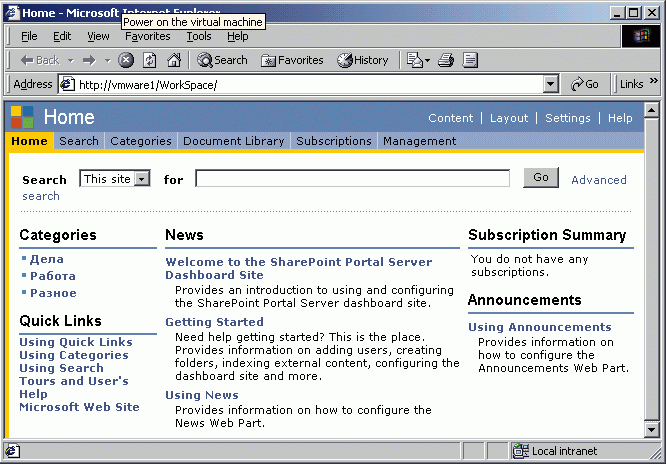Open the Using Categories link
666x464 pixels.
[x=74, y=355]
